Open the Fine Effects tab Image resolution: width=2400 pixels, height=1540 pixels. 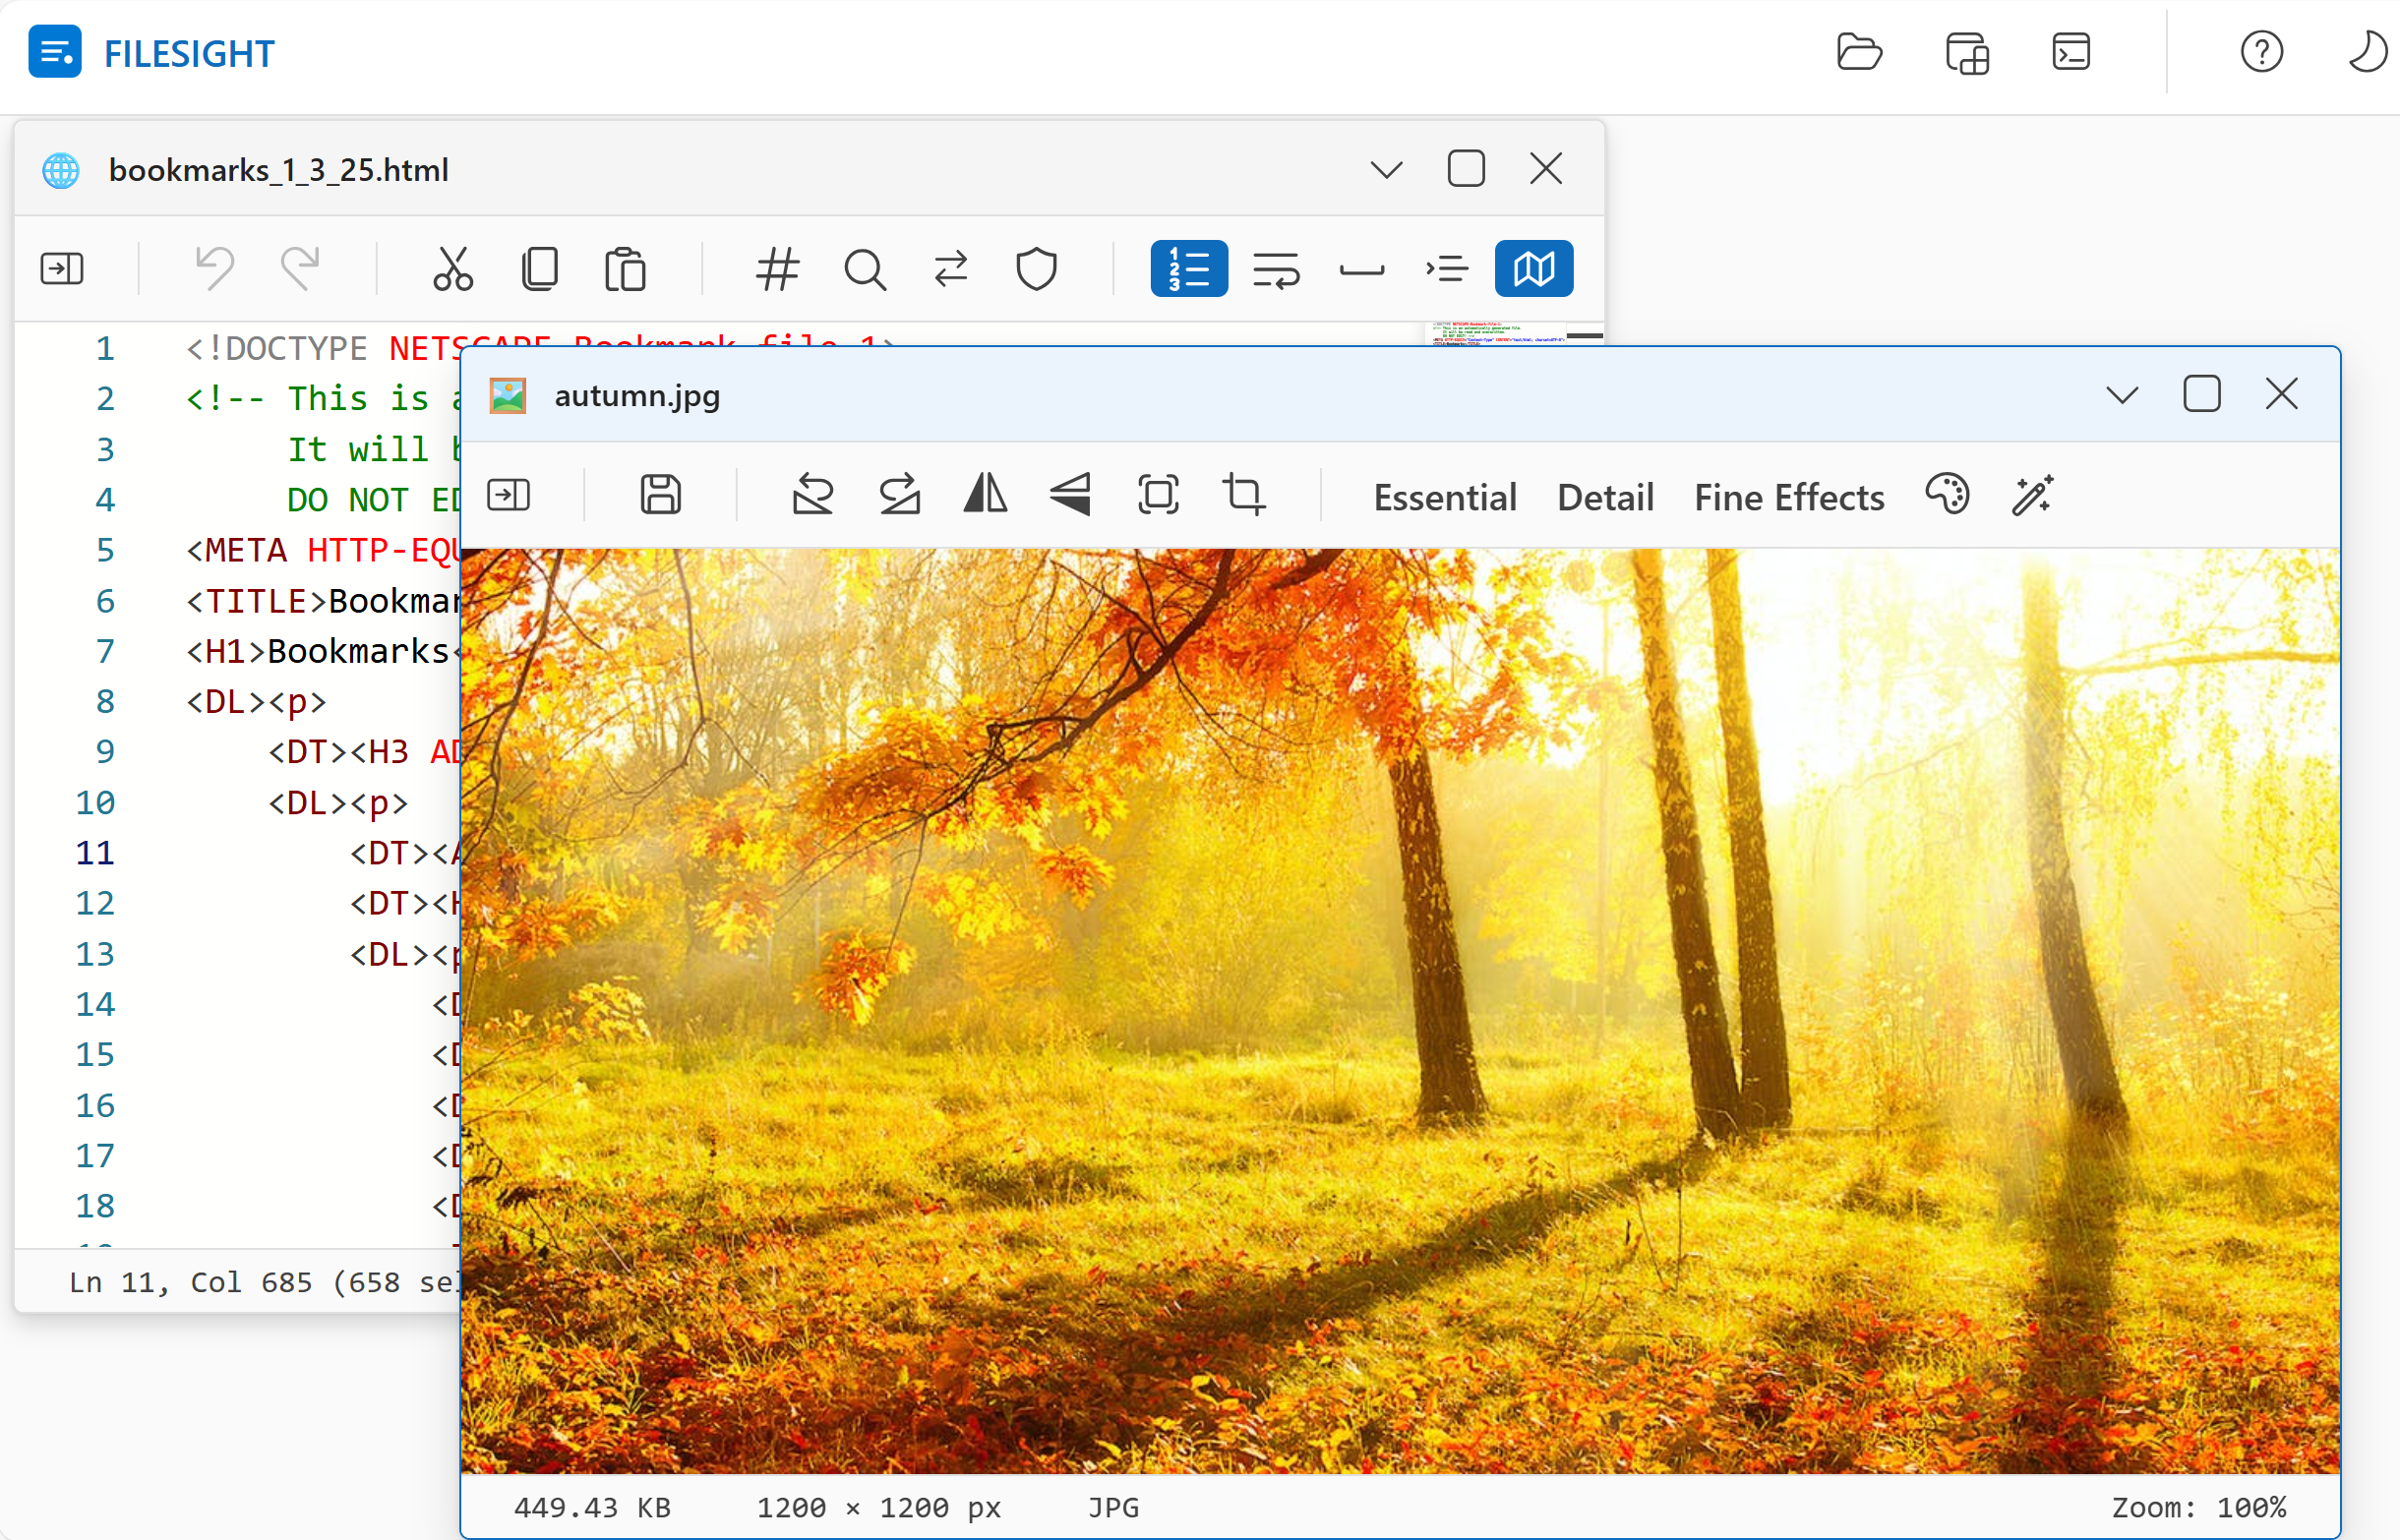1788,497
